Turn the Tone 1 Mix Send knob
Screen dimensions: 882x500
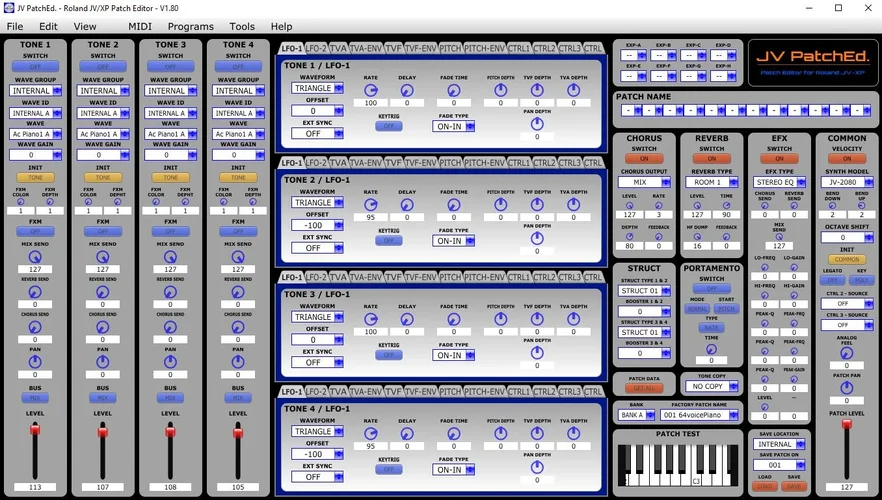click(35, 256)
